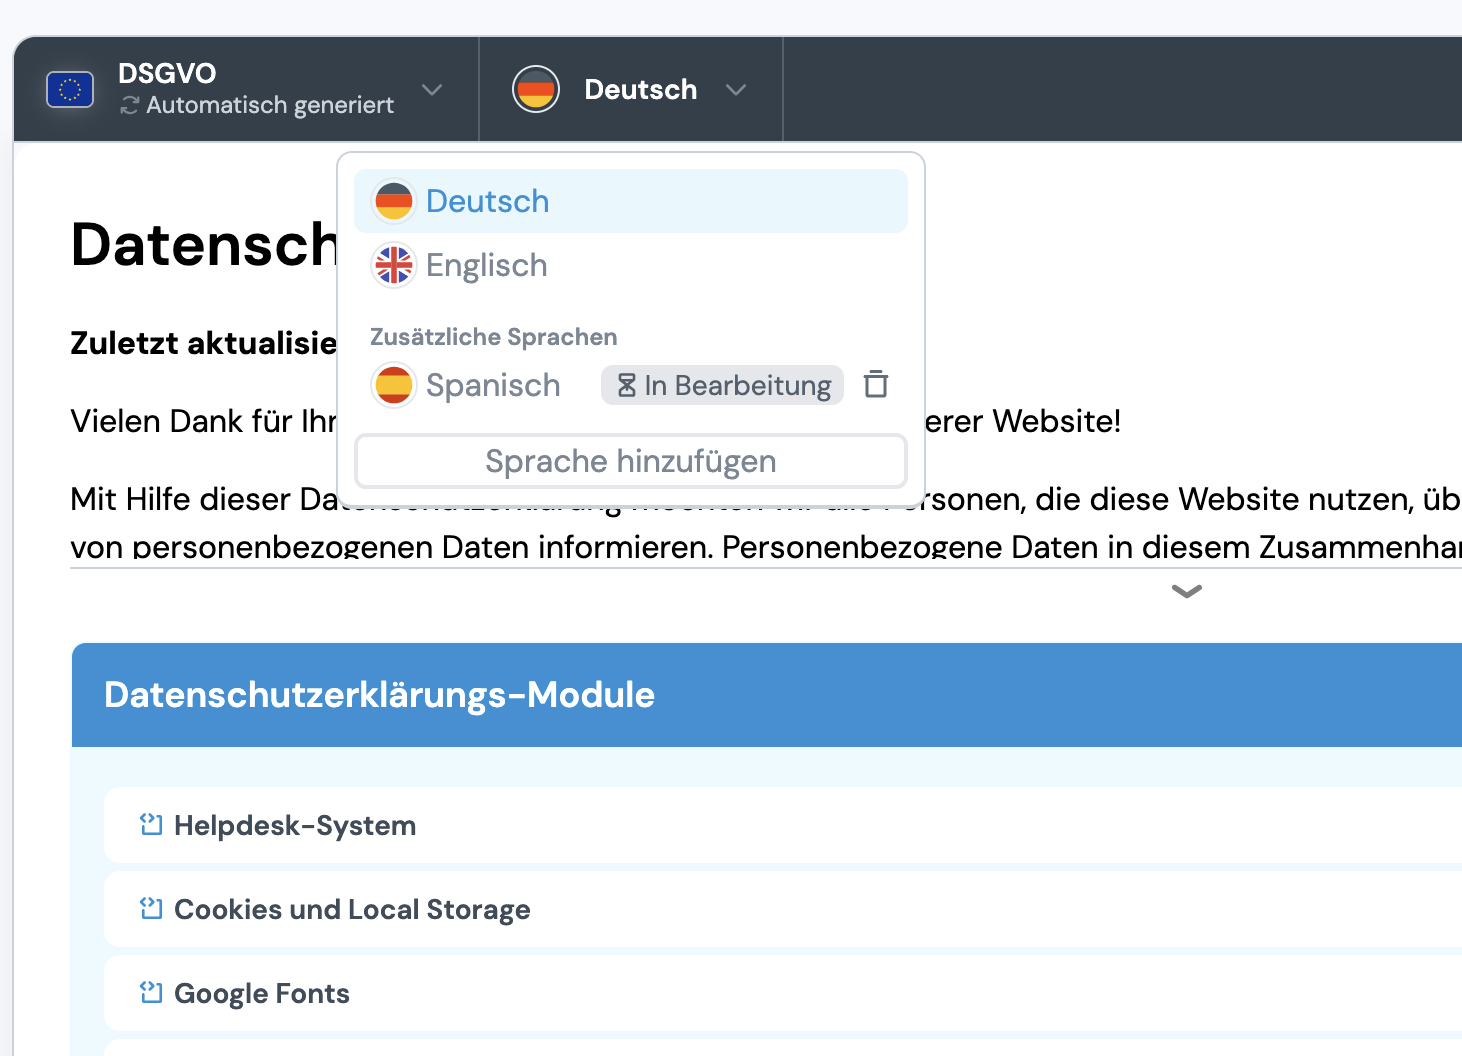Image resolution: width=1462 pixels, height=1056 pixels.
Task: Click the Spanish flag icon under Zusätzliche Sprachen
Action: click(394, 385)
